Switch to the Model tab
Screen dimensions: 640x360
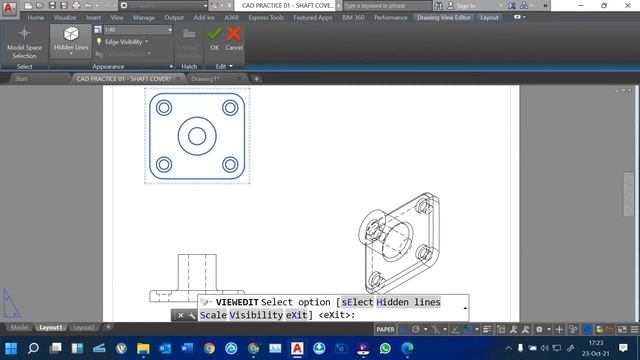pyautogui.click(x=19, y=327)
